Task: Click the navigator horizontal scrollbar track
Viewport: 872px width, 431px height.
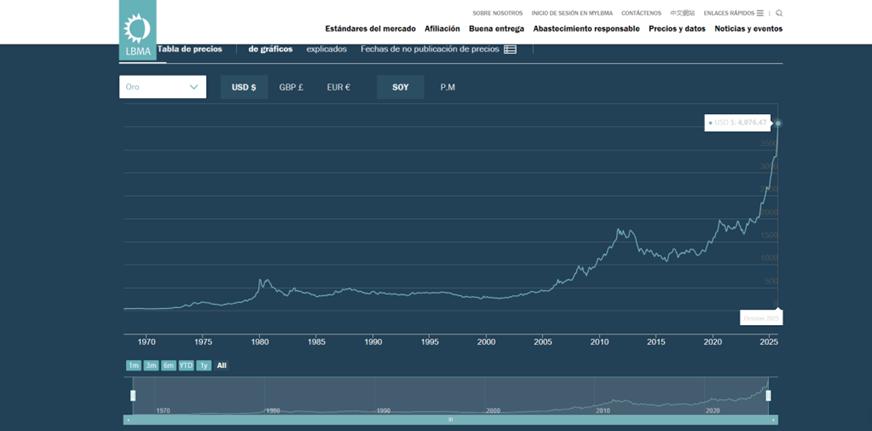Action: click(450, 419)
